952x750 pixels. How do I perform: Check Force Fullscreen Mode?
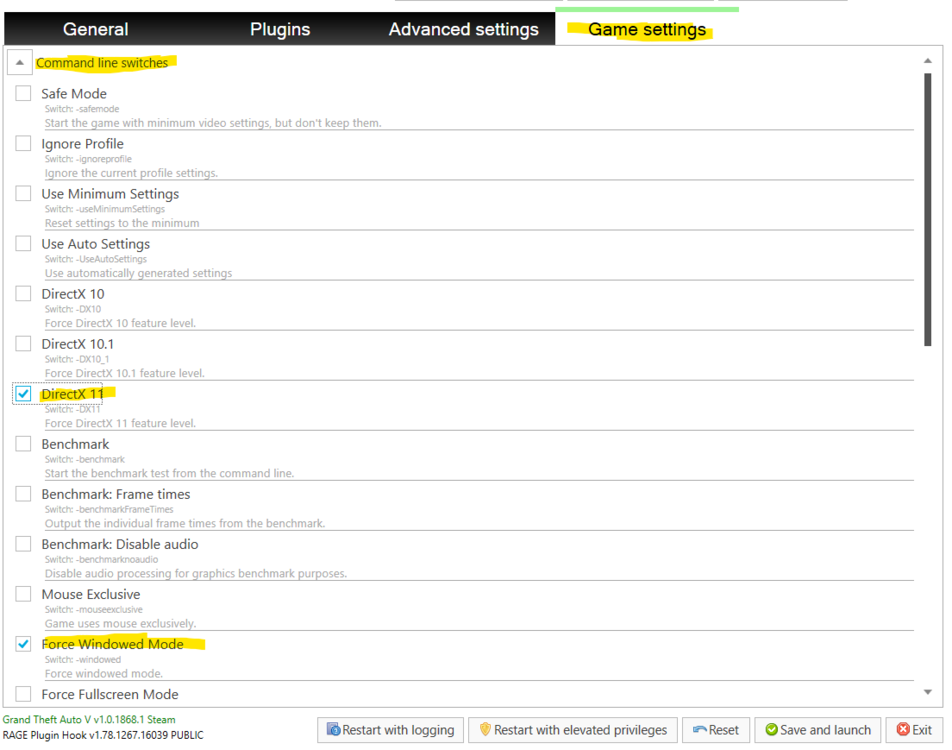23,694
